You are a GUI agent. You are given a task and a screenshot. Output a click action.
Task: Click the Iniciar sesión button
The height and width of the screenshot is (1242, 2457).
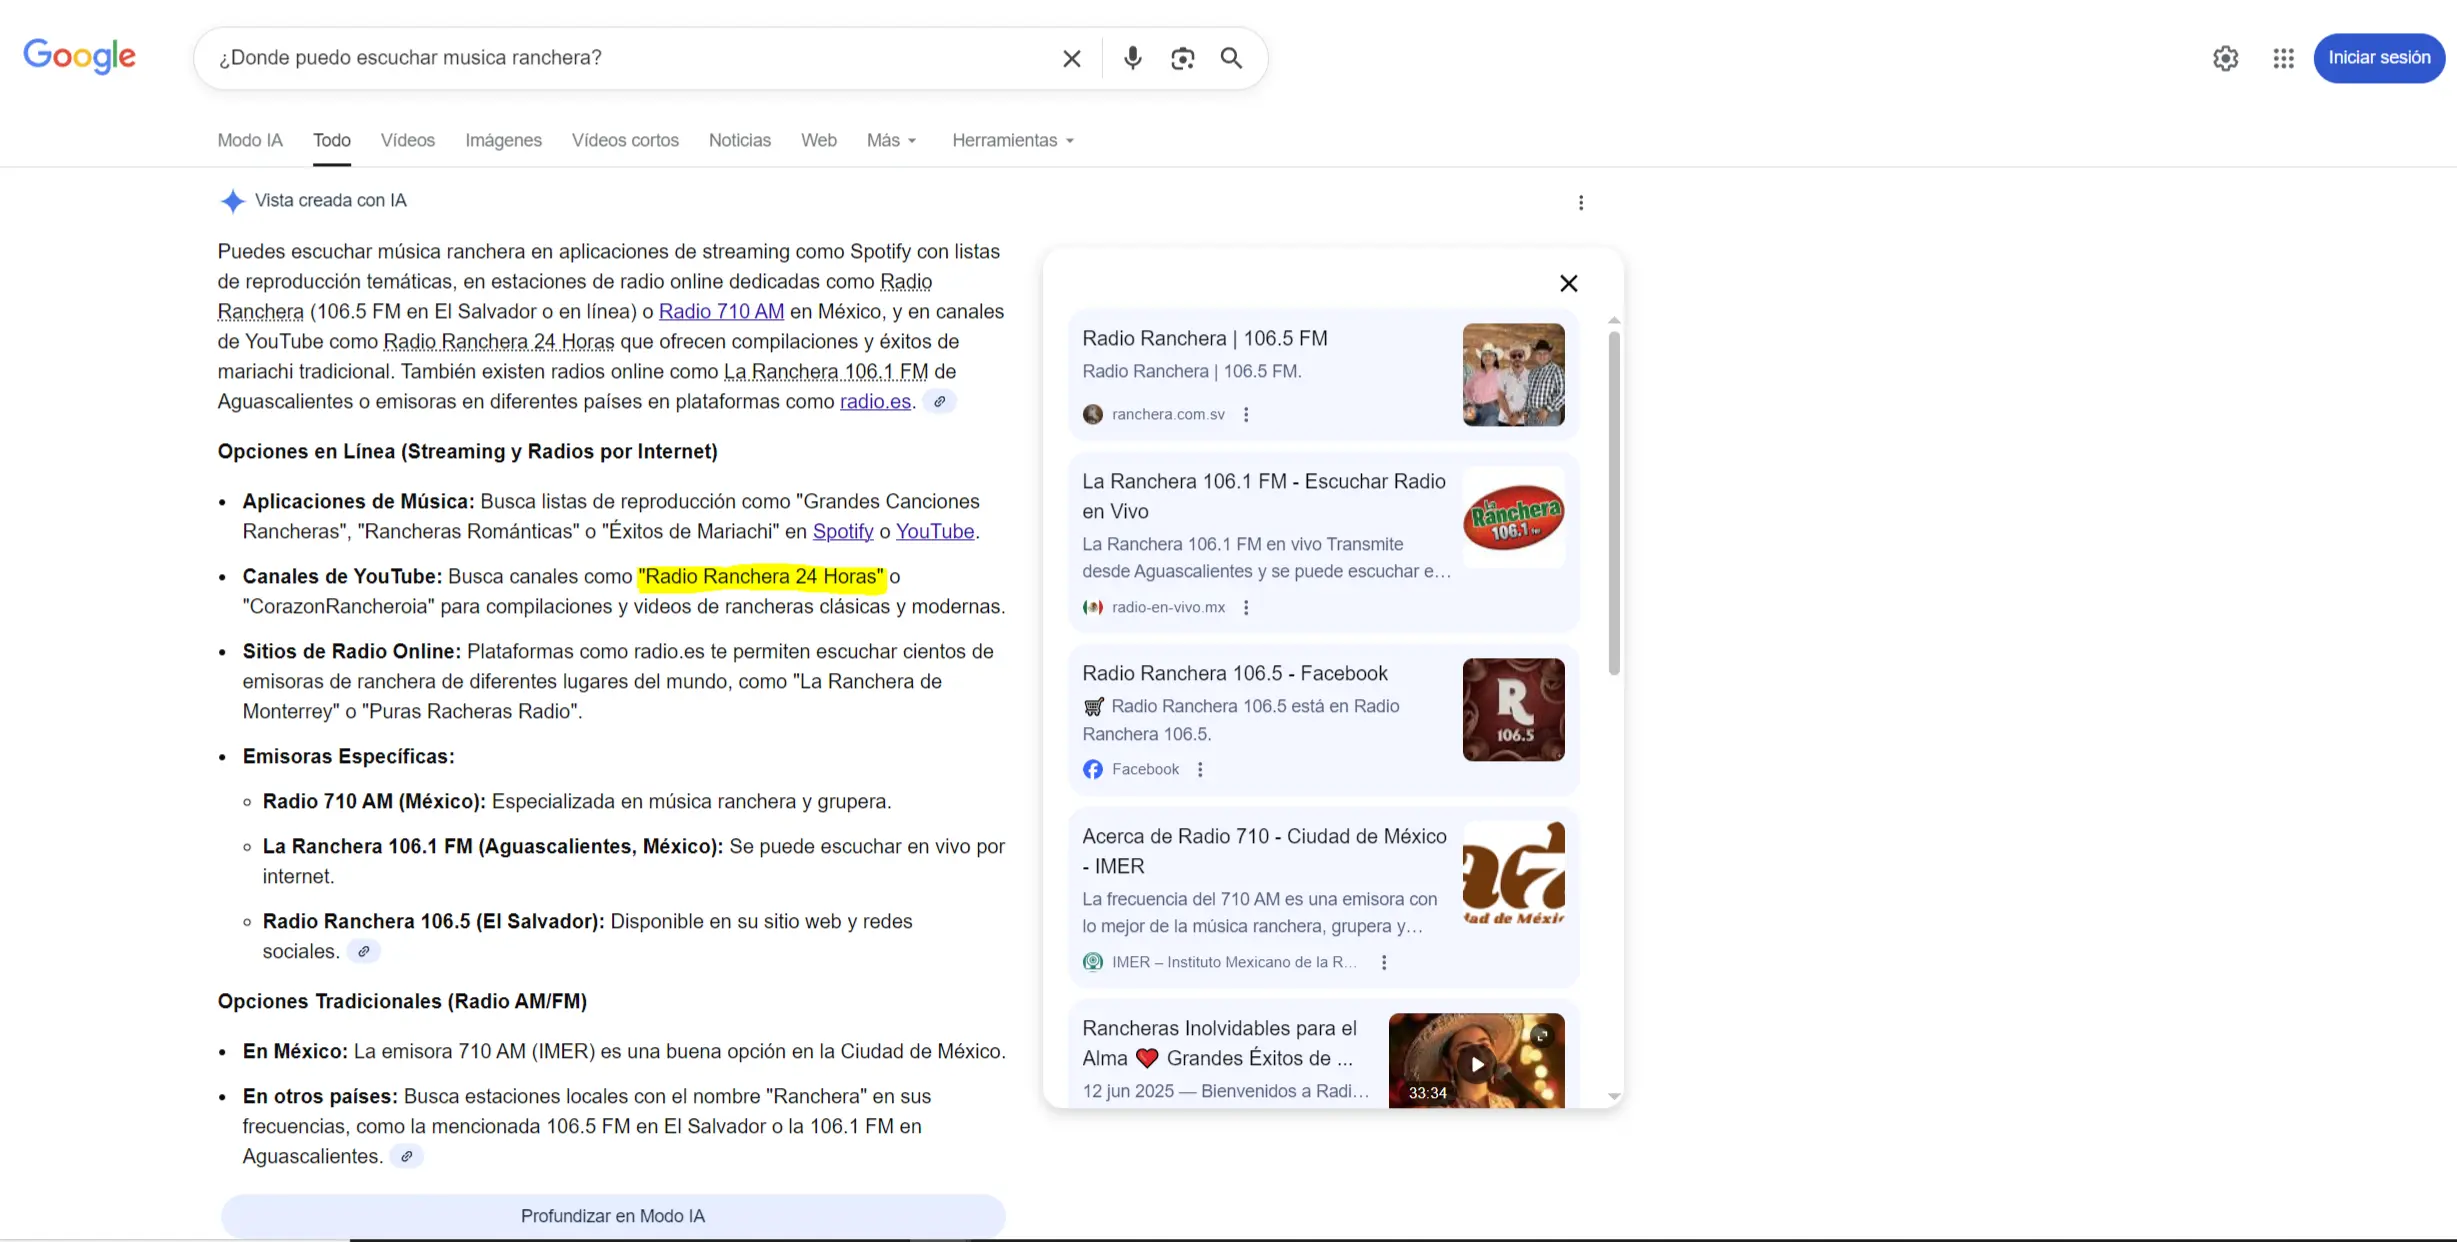click(2379, 58)
